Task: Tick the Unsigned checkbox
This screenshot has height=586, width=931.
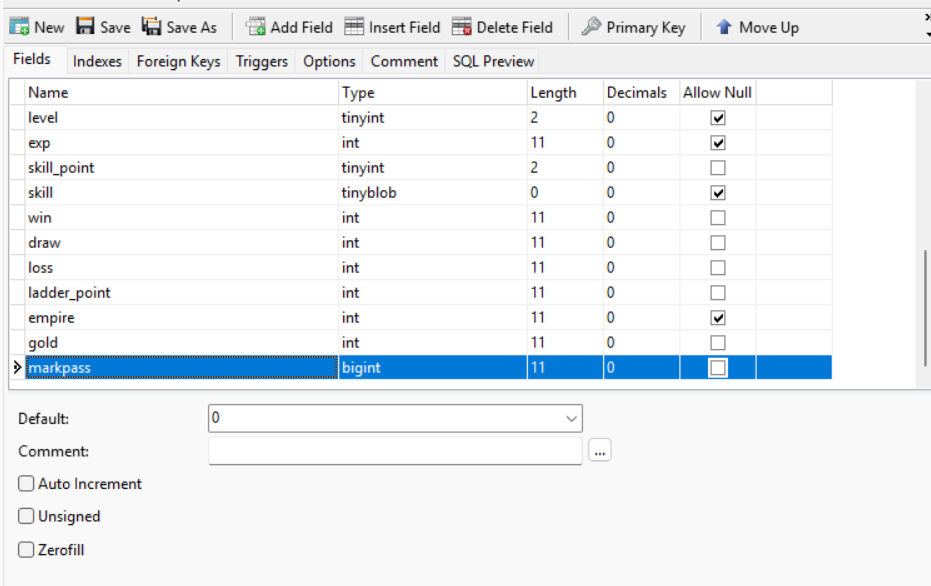Action: (26, 517)
